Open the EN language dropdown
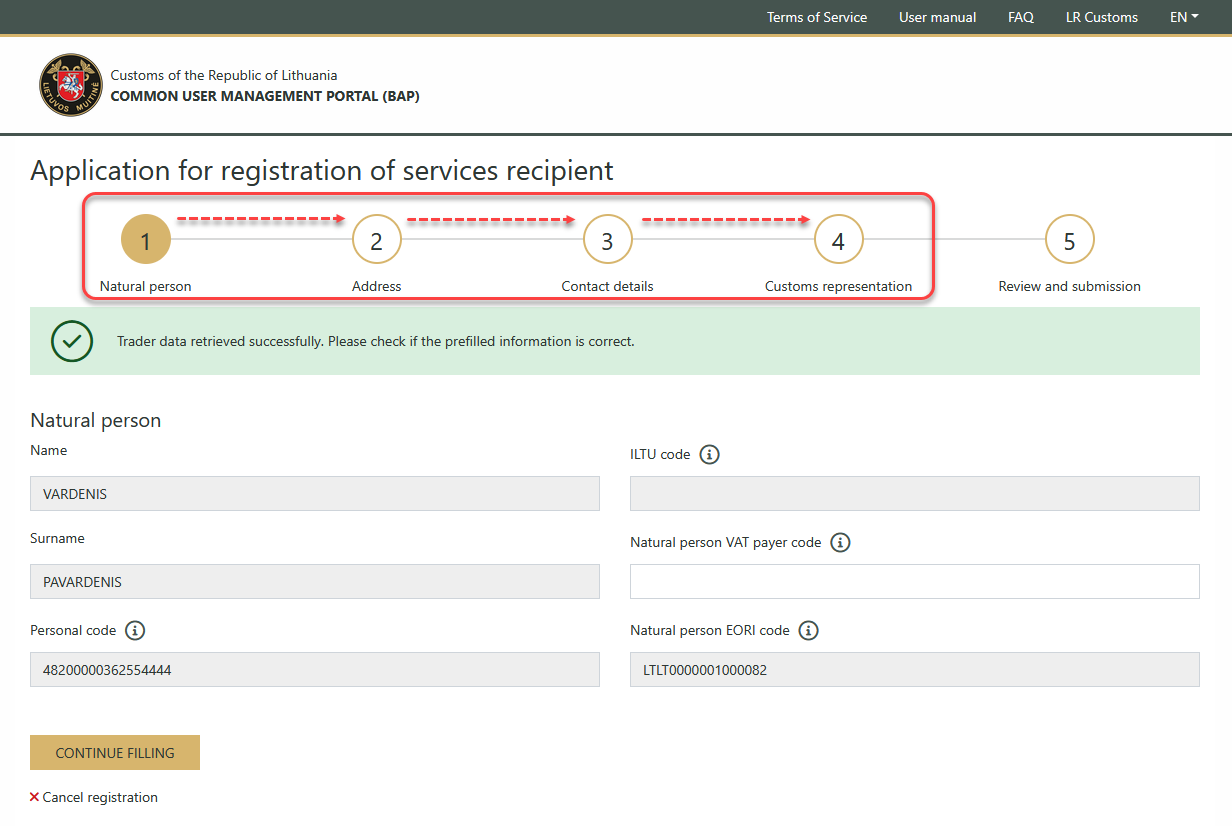The width and height of the screenshot is (1232, 826). pos(1183,17)
